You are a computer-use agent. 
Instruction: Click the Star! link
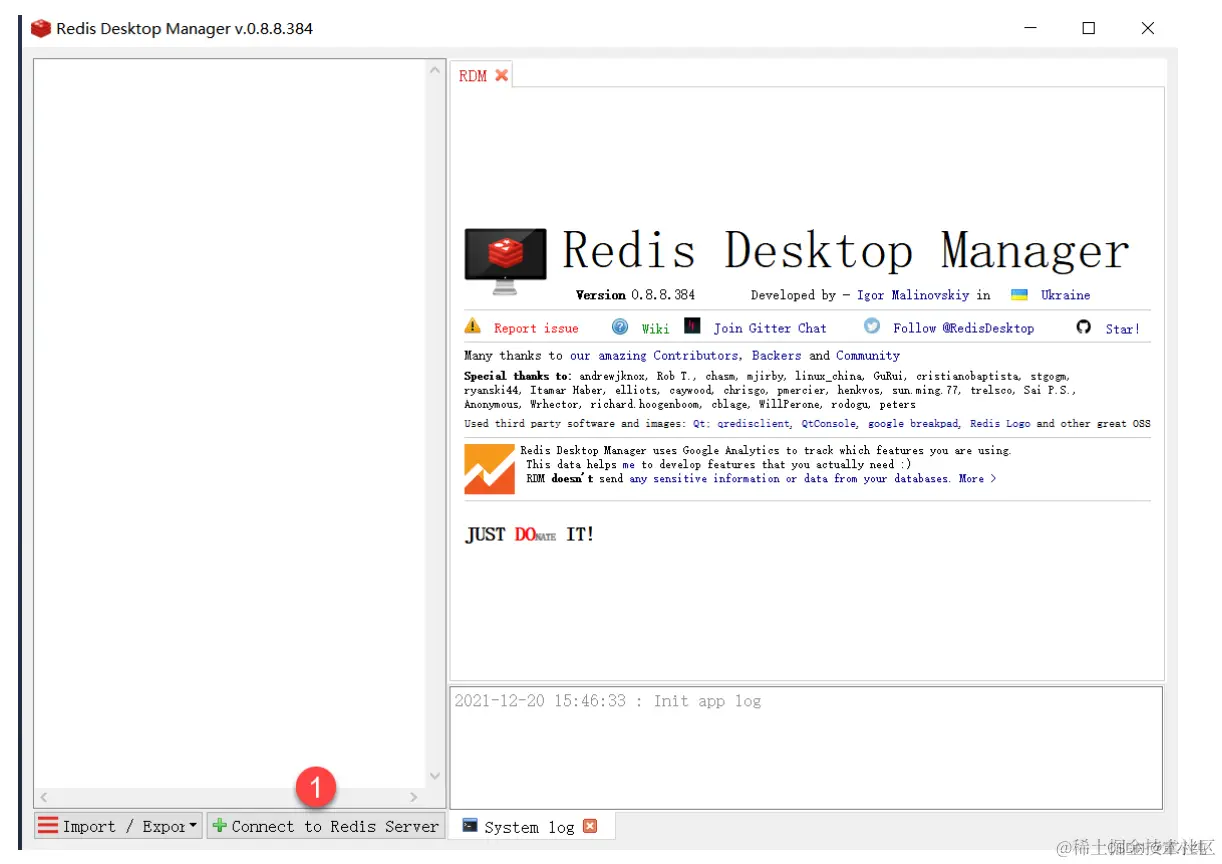1122,328
